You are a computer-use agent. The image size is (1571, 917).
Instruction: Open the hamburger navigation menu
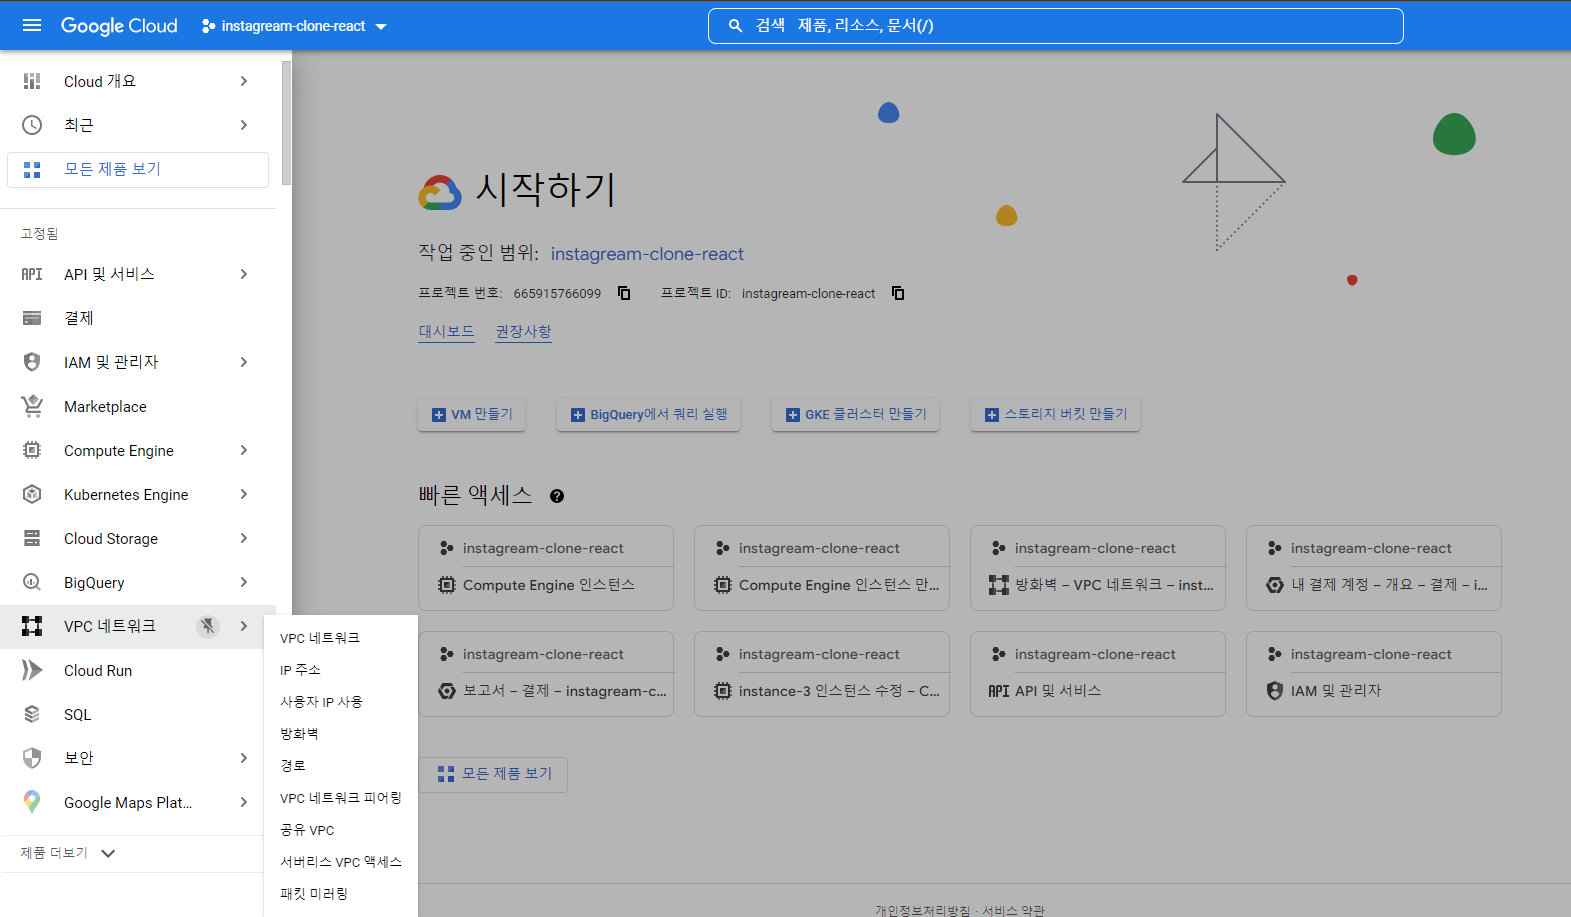pyautogui.click(x=32, y=25)
